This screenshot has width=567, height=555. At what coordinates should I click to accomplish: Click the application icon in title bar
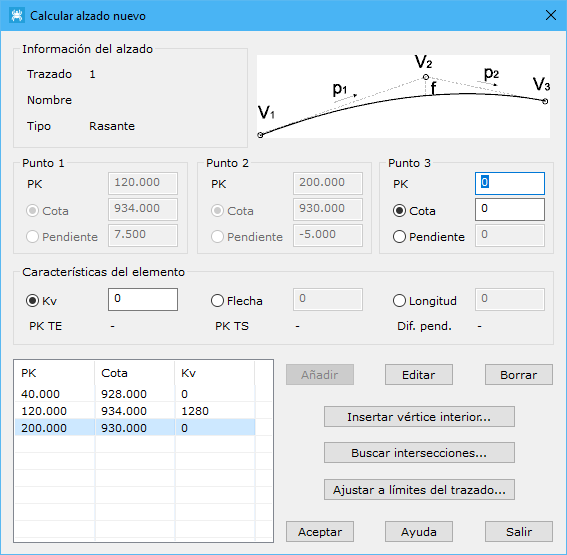pyautogui.click(x=17, y=16)
